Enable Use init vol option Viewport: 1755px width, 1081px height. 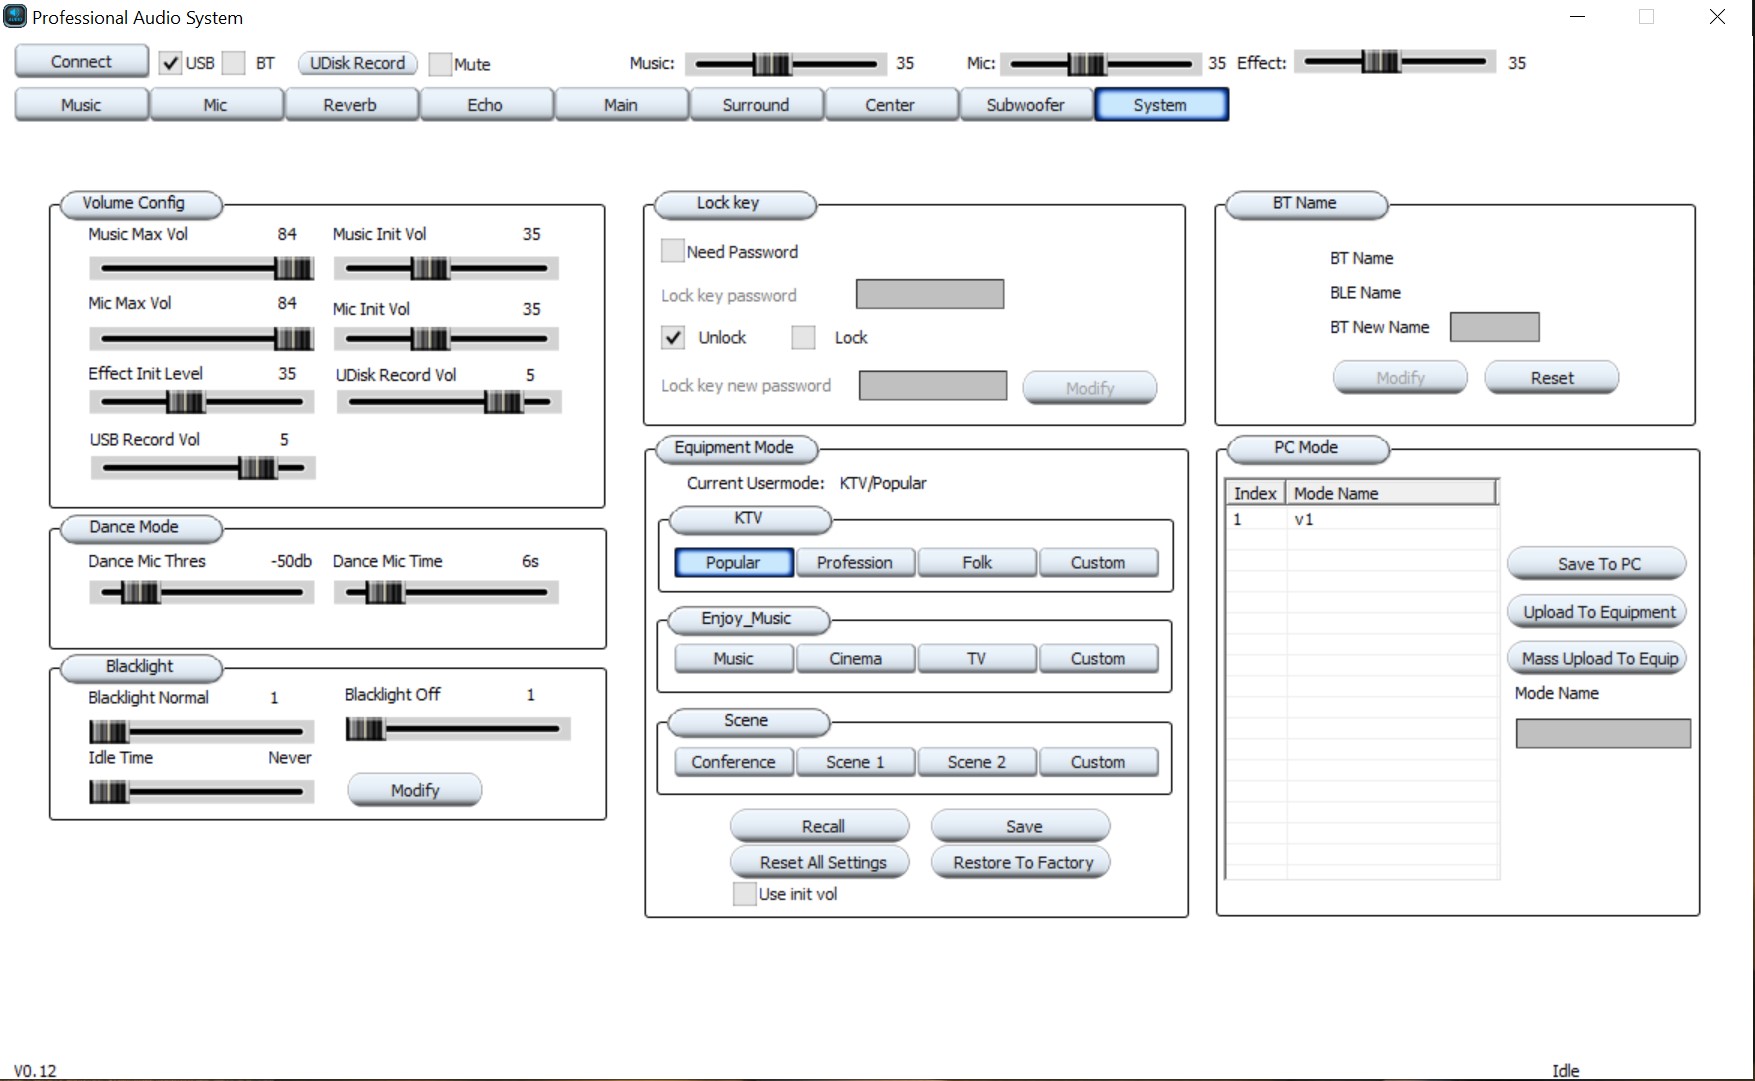click(x=744, y=894)
